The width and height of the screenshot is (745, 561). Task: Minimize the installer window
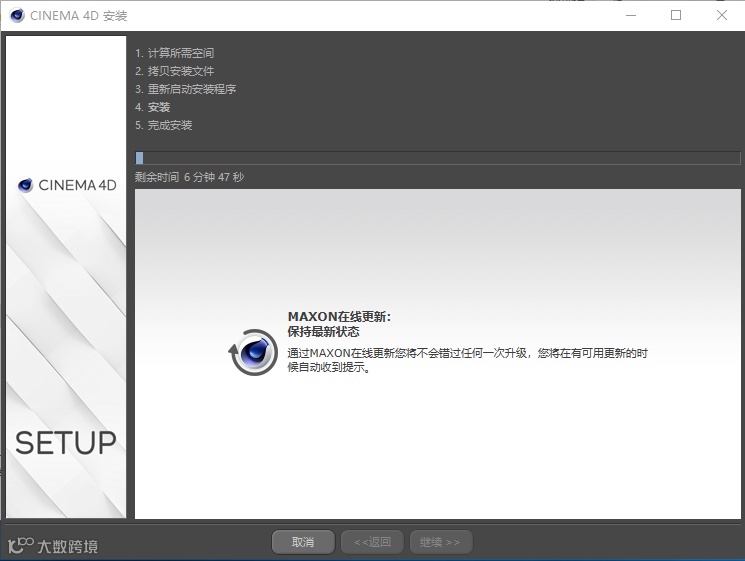[x=631, y=15]
